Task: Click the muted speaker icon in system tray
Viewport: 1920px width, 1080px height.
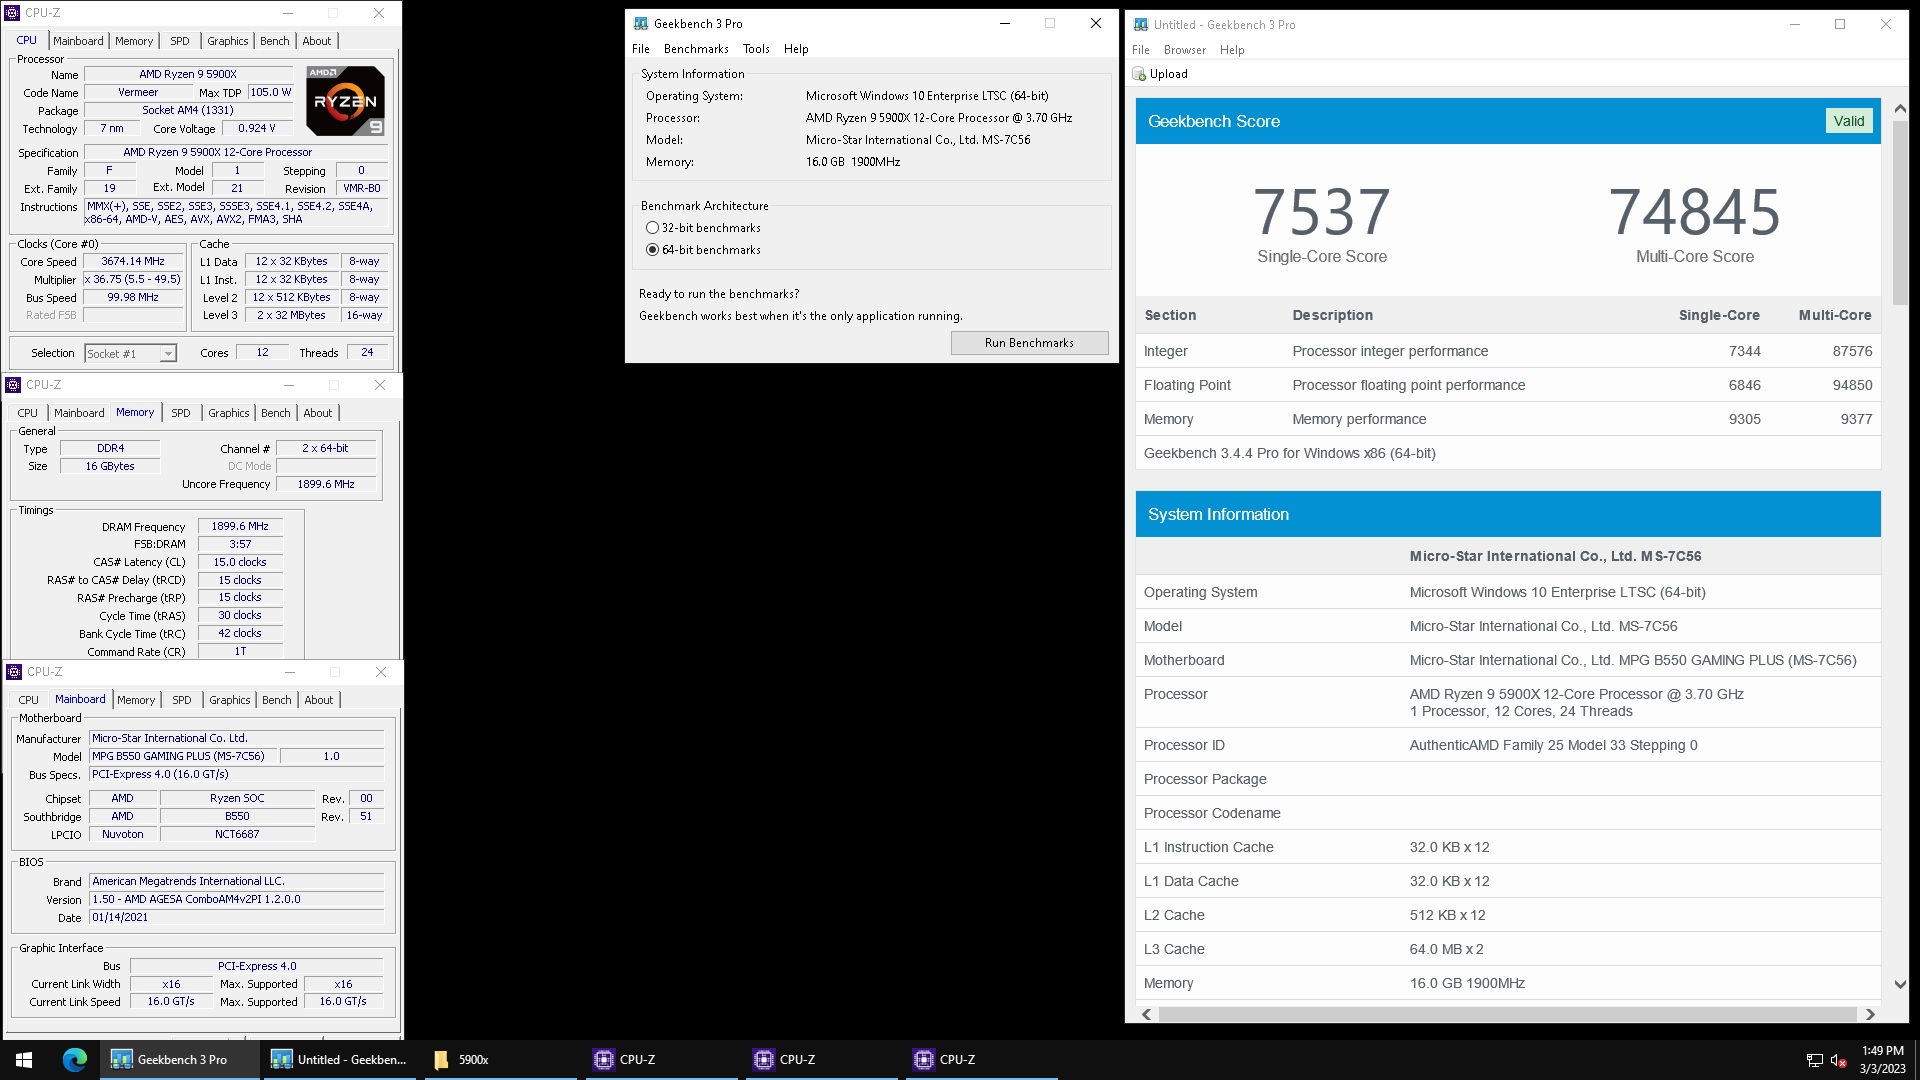Action: tap(1838, 1060)
